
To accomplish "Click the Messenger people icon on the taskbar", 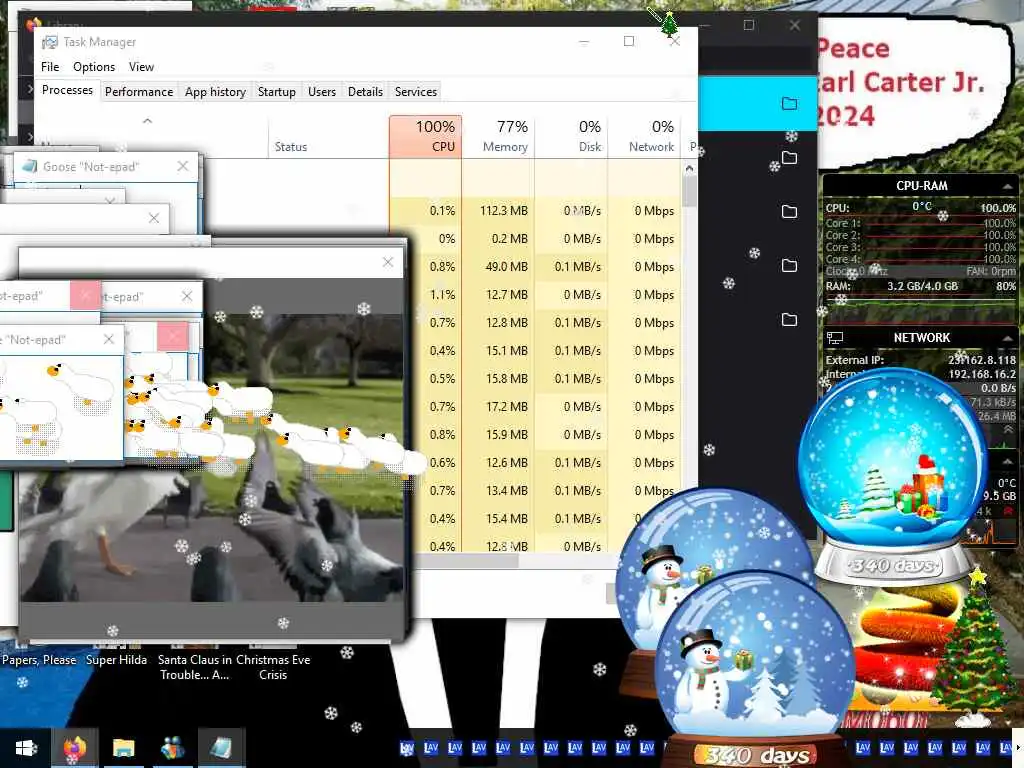I will coord(172,748).
